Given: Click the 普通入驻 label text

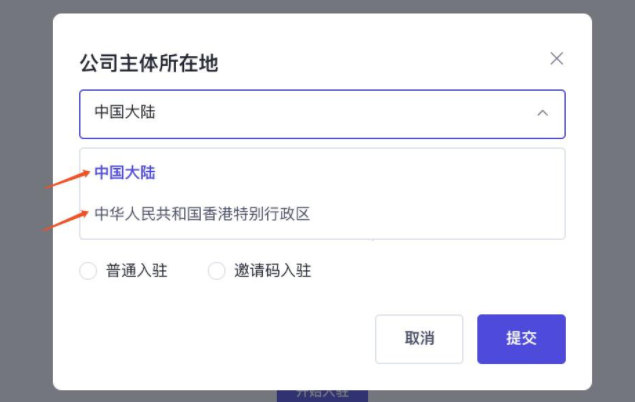Looking at the screenshot, I should coord(136,271).
